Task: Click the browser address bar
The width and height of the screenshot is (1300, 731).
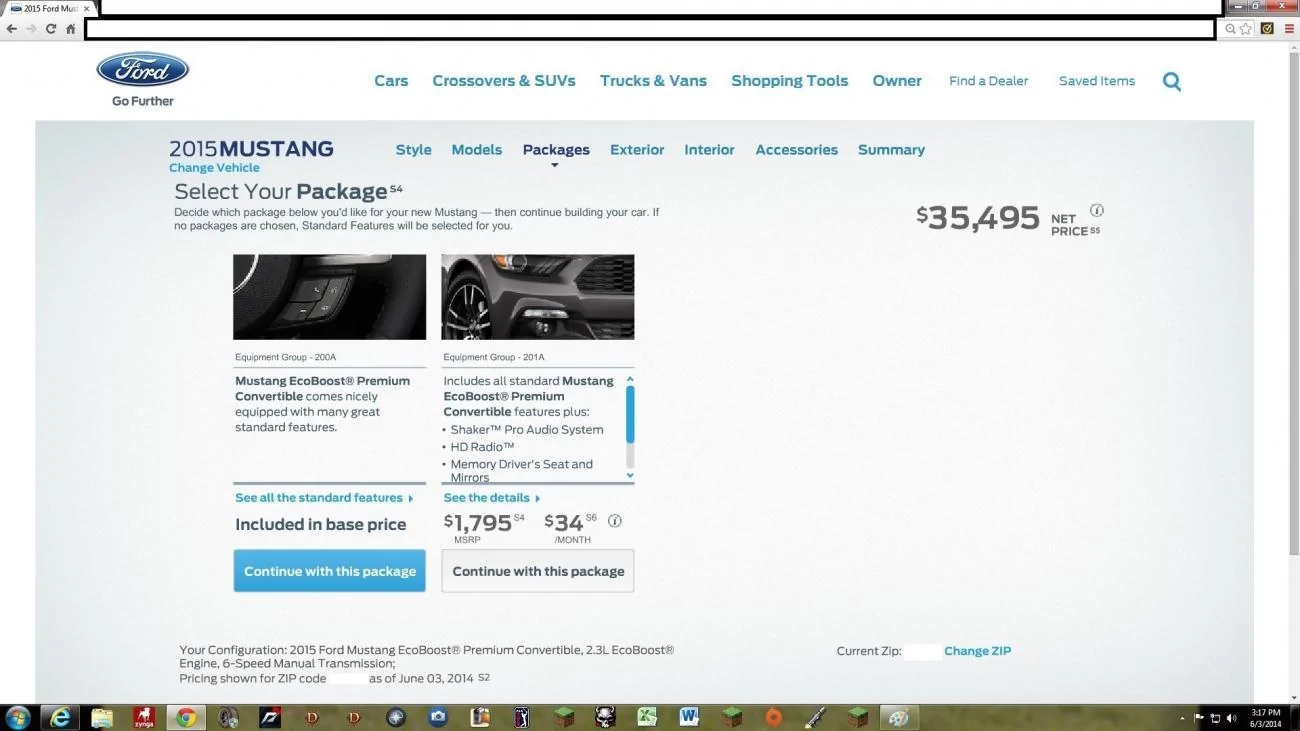Action: point(650,29)
